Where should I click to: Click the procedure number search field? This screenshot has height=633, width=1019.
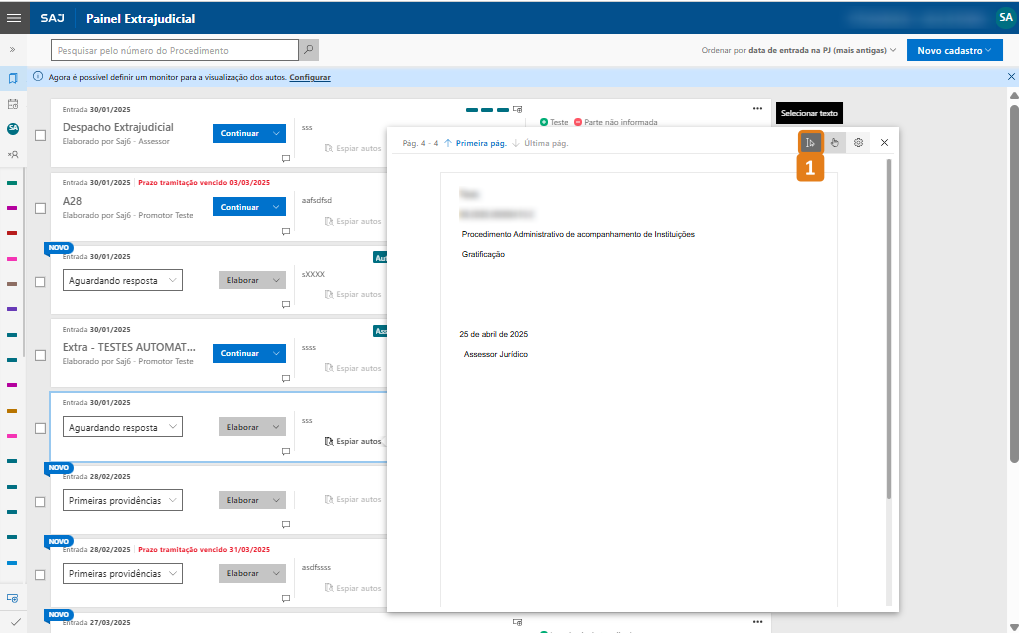pos(174,50)
